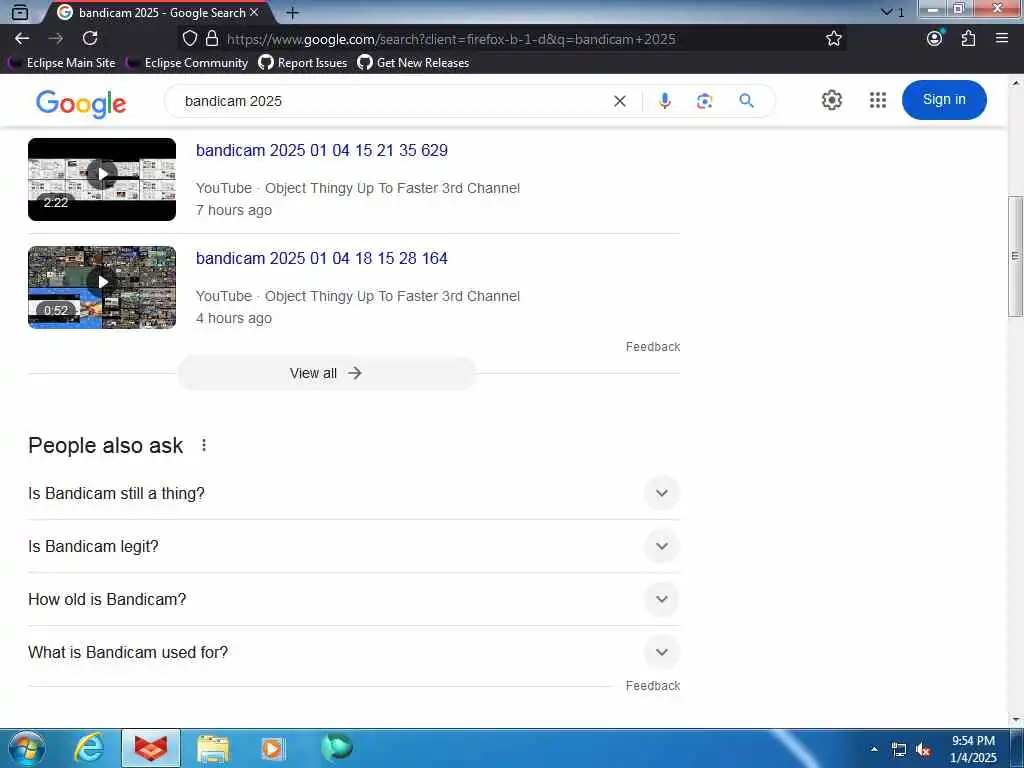
Task: Expand 'How old is Bandicam?' question
Action: point(354,599)
